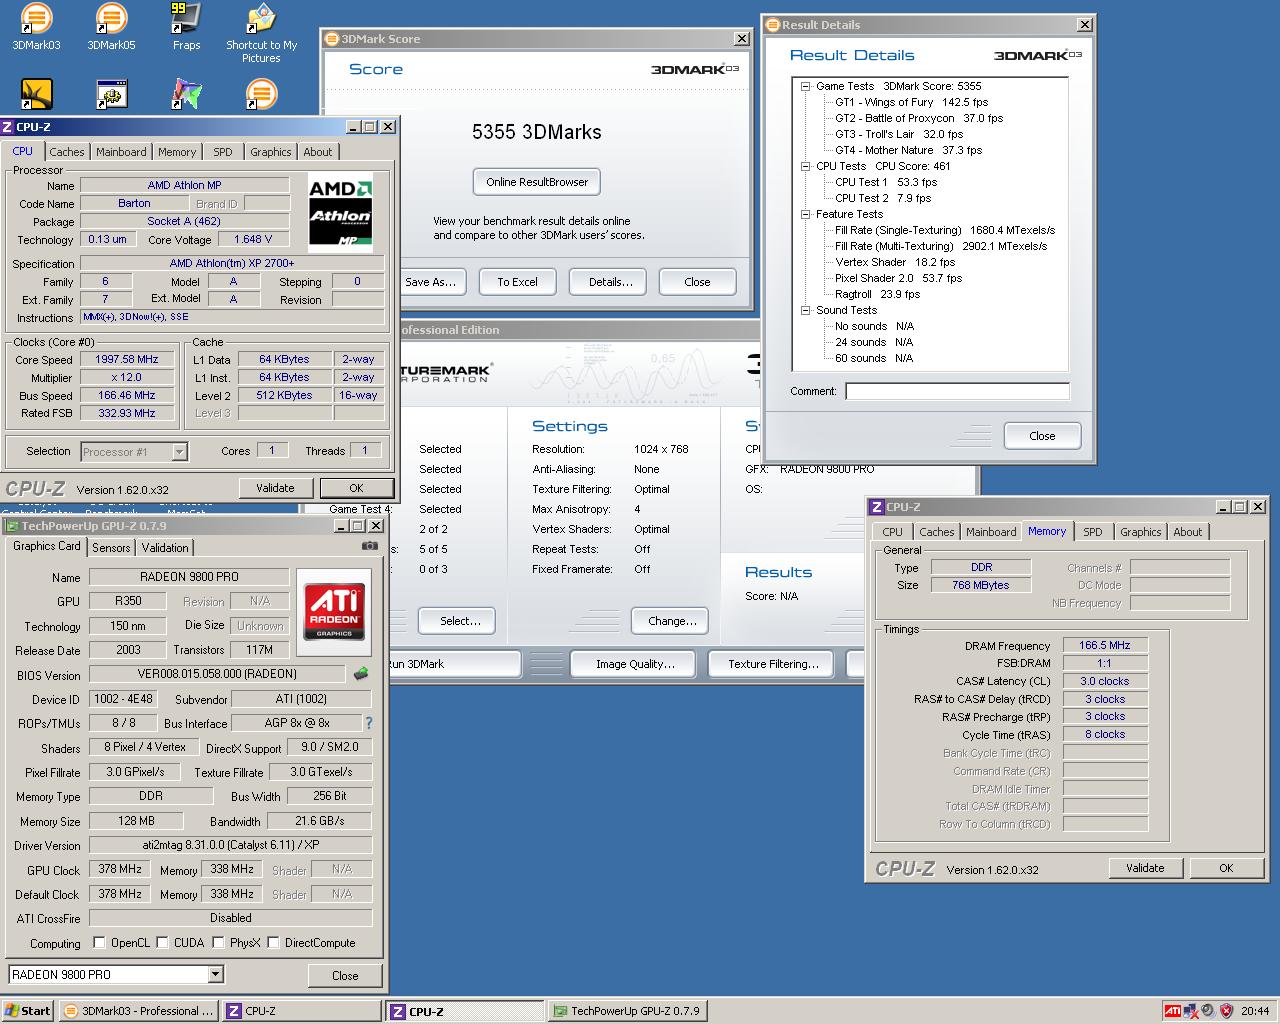Open the 3DMark03 desktop shortcut
Screen dimensions: 1280x1024
[36, 26]
